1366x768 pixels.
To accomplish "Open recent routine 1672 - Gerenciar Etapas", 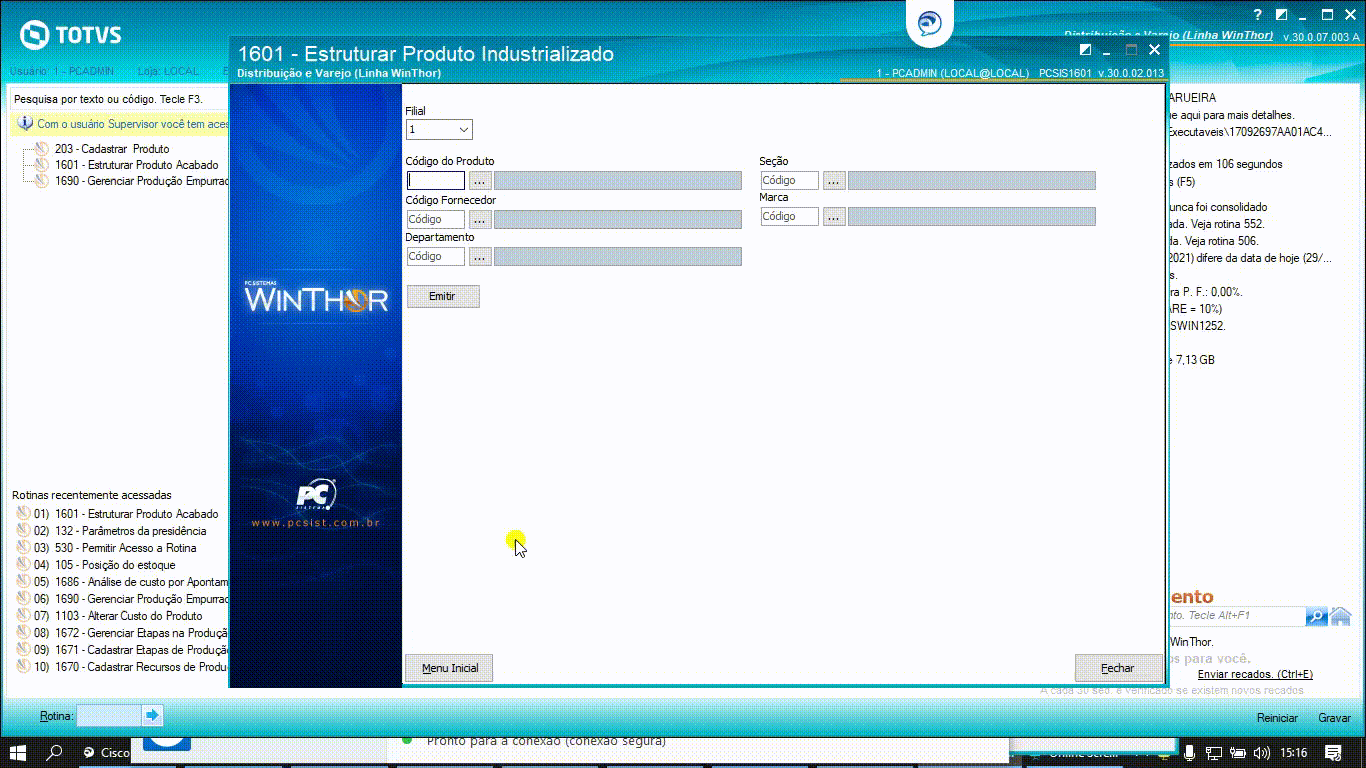I will 131,633.
